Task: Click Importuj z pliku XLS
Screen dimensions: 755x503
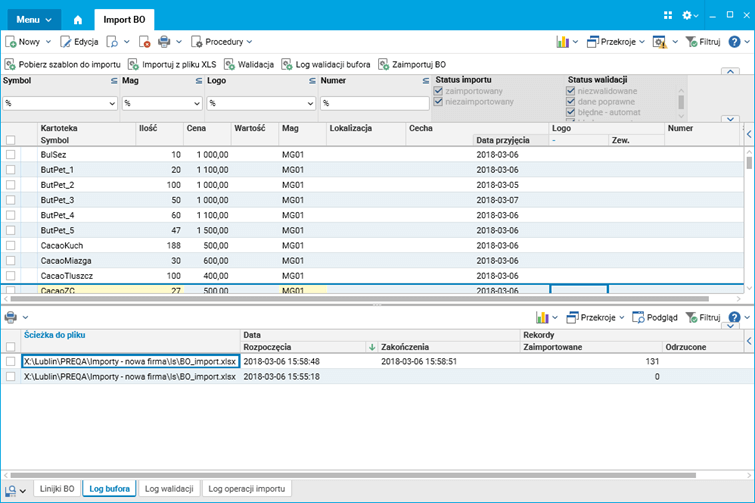Action: coord(171,64)
